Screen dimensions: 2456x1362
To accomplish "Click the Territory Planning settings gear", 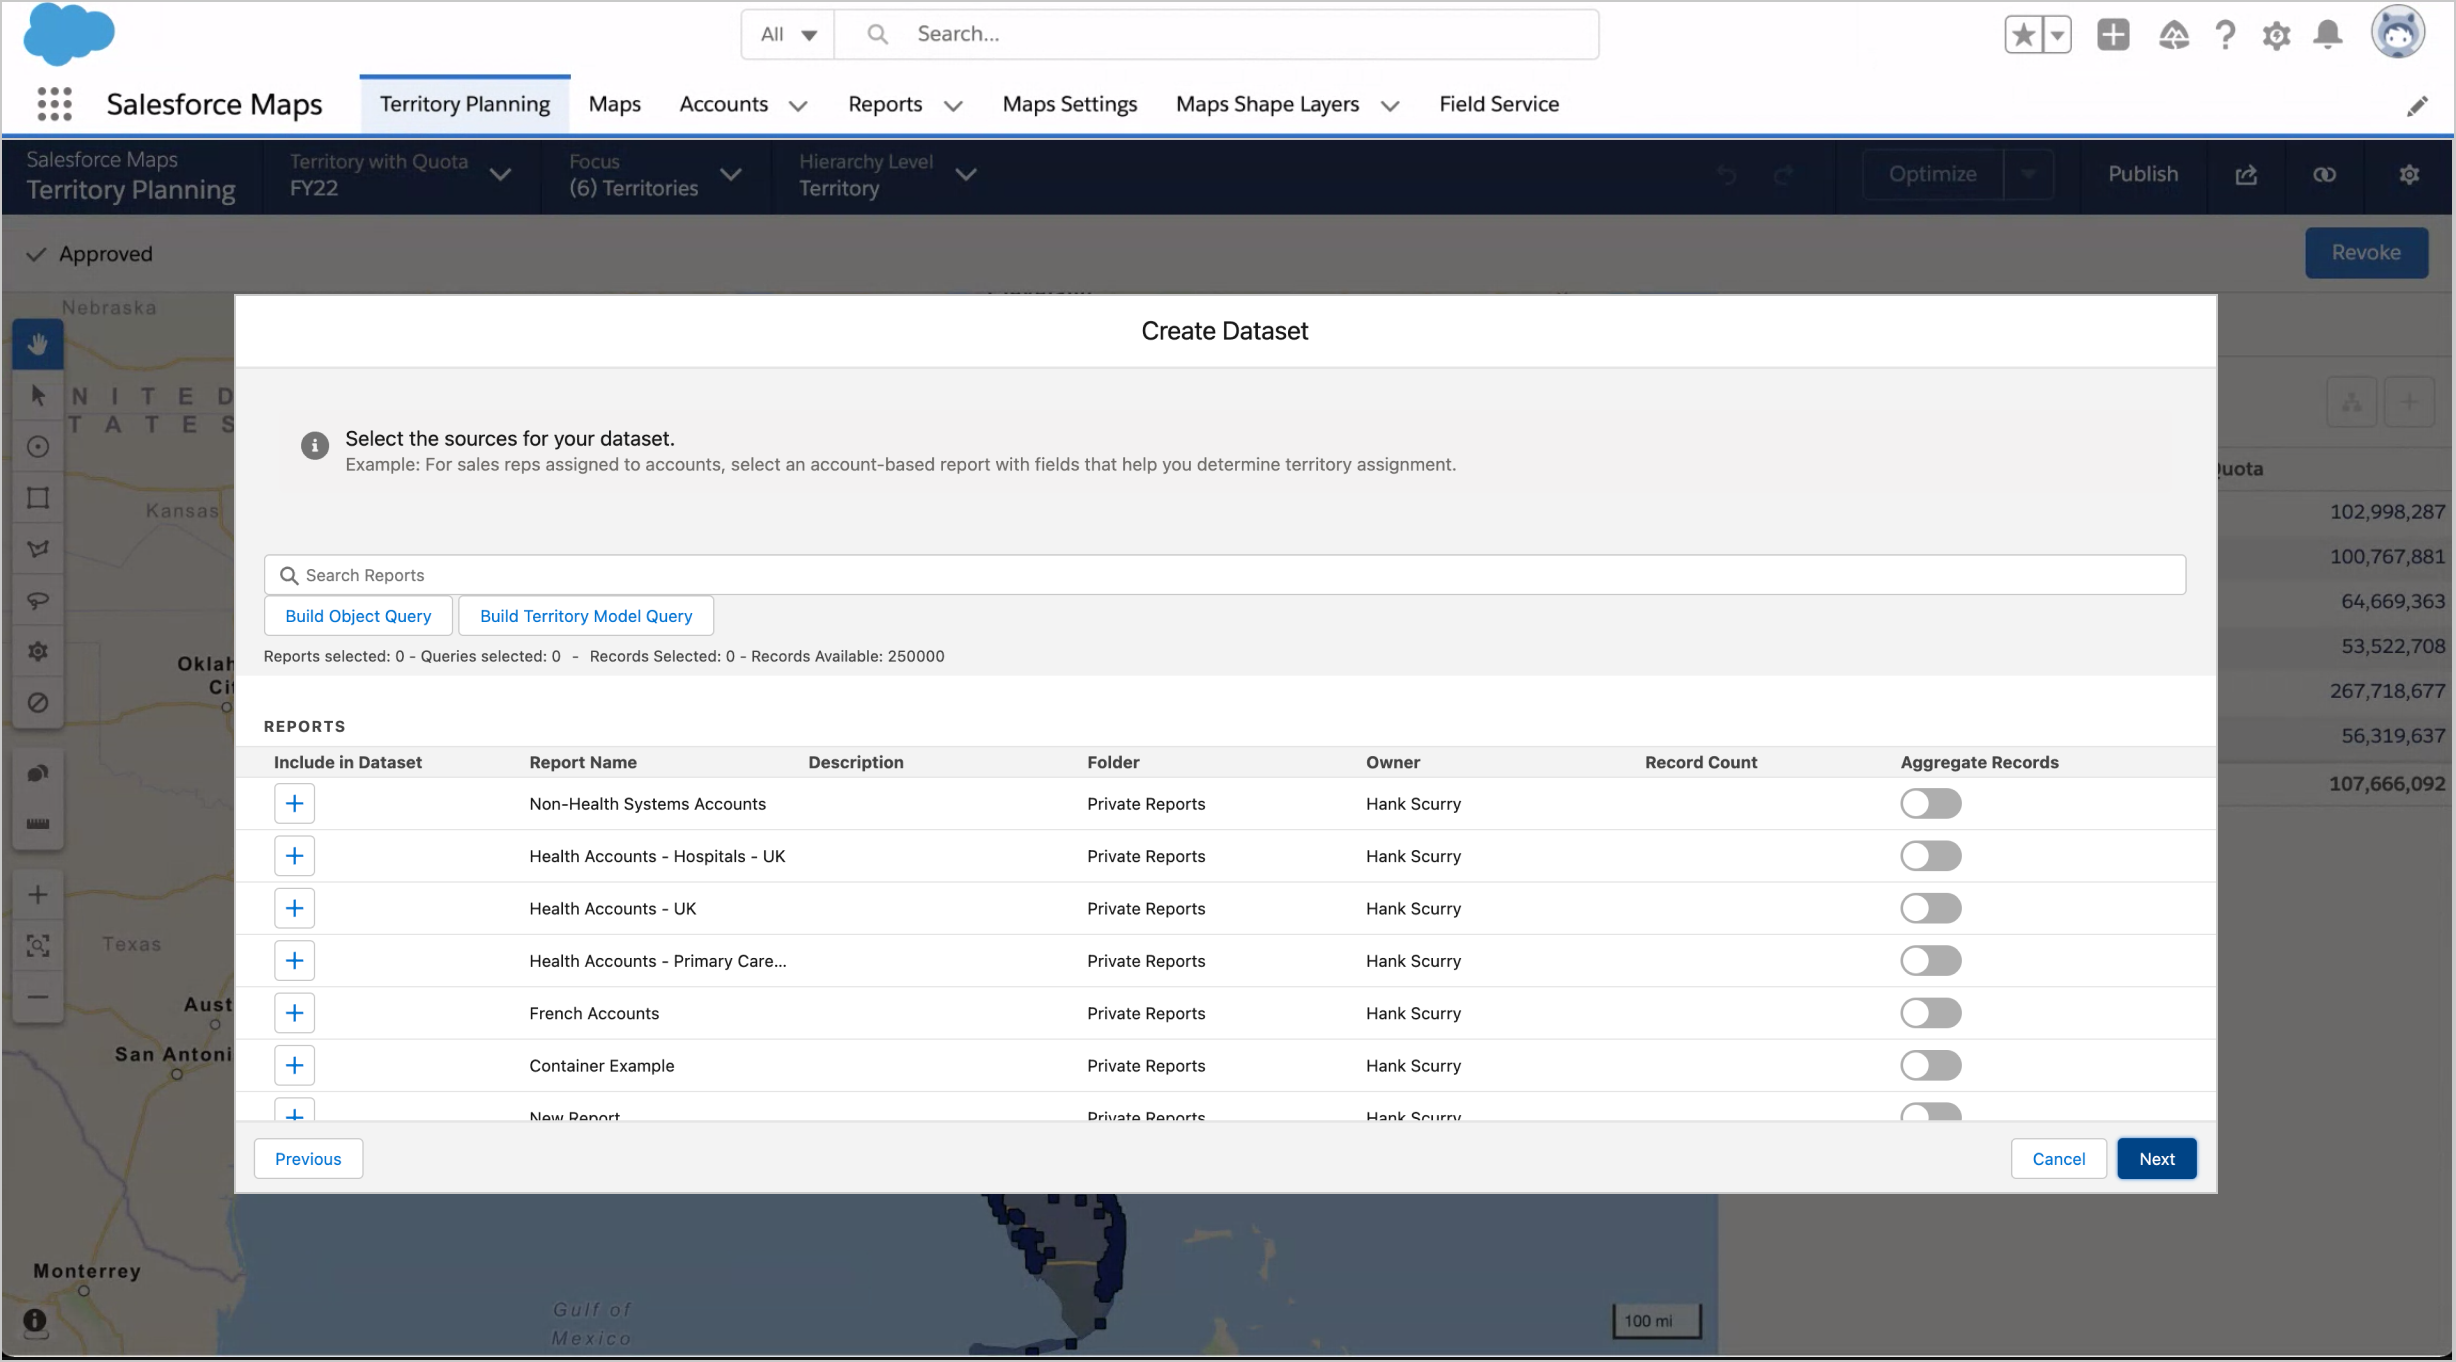I will 2409,175.
